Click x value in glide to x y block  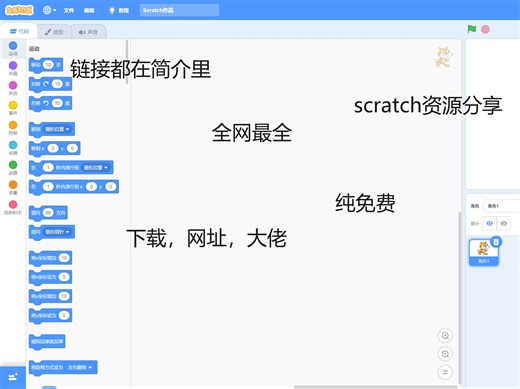91,187
